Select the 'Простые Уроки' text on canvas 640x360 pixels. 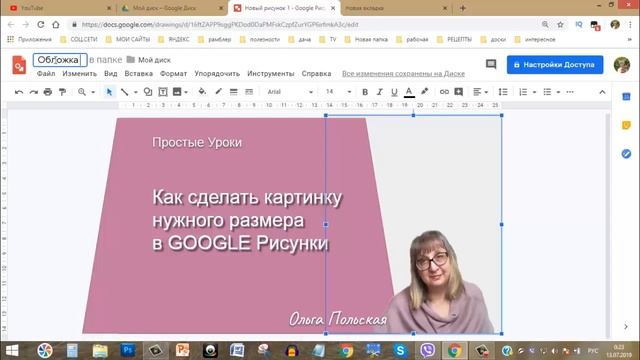point(197,142)
